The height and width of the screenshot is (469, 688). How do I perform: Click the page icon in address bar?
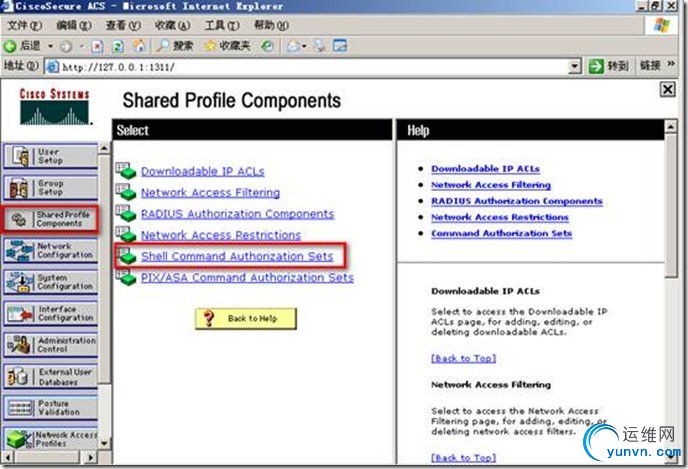click(x=53, y=67)
